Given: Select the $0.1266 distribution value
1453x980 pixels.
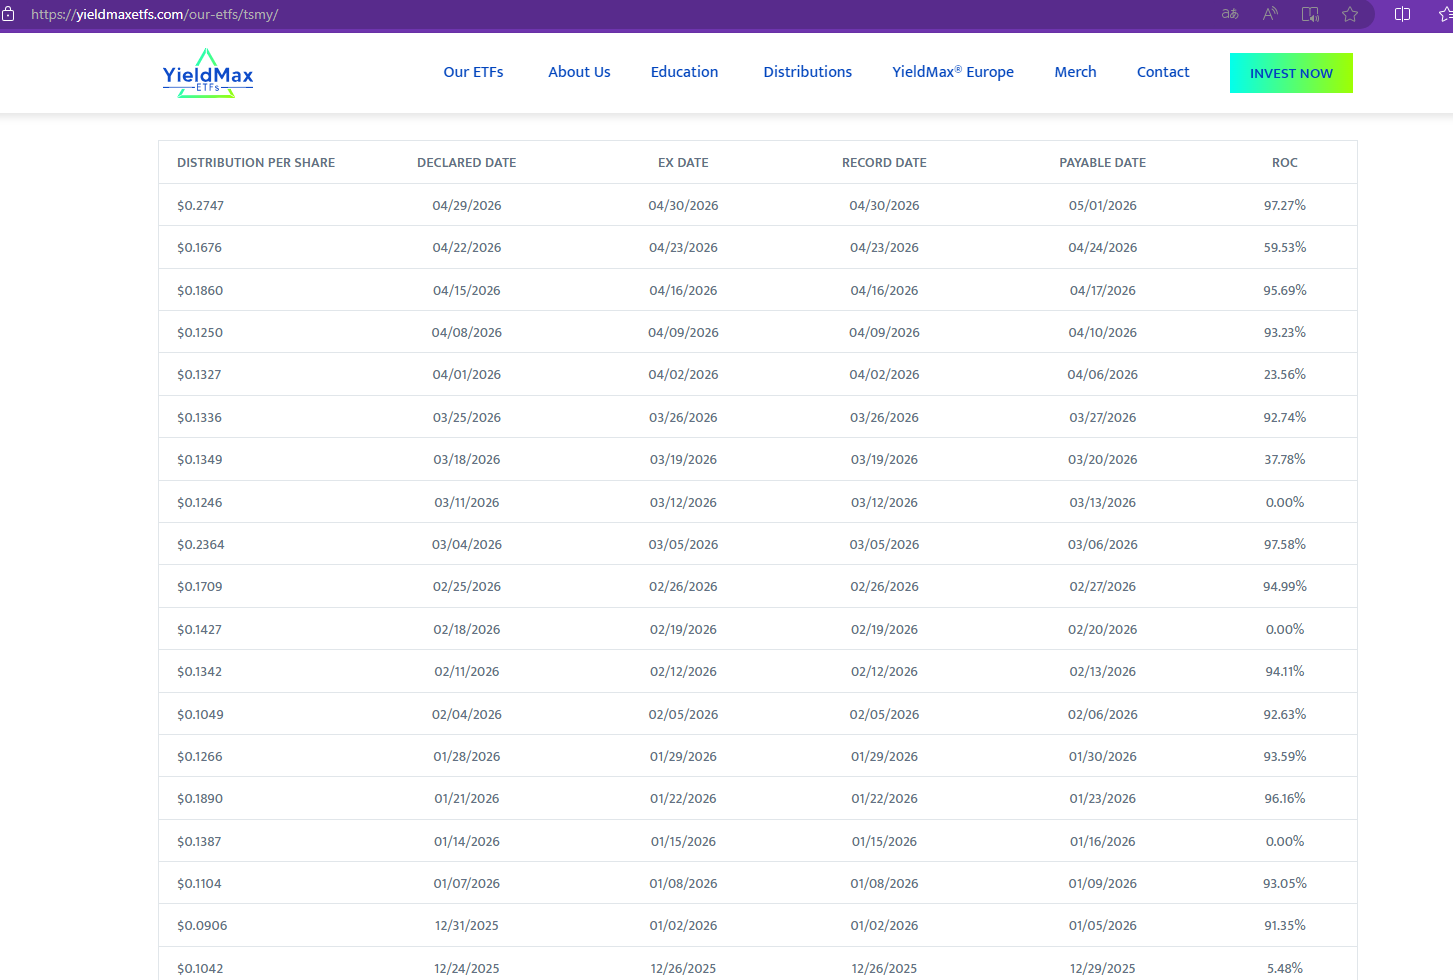Looking at the screenshot, I should click(200, 757).
